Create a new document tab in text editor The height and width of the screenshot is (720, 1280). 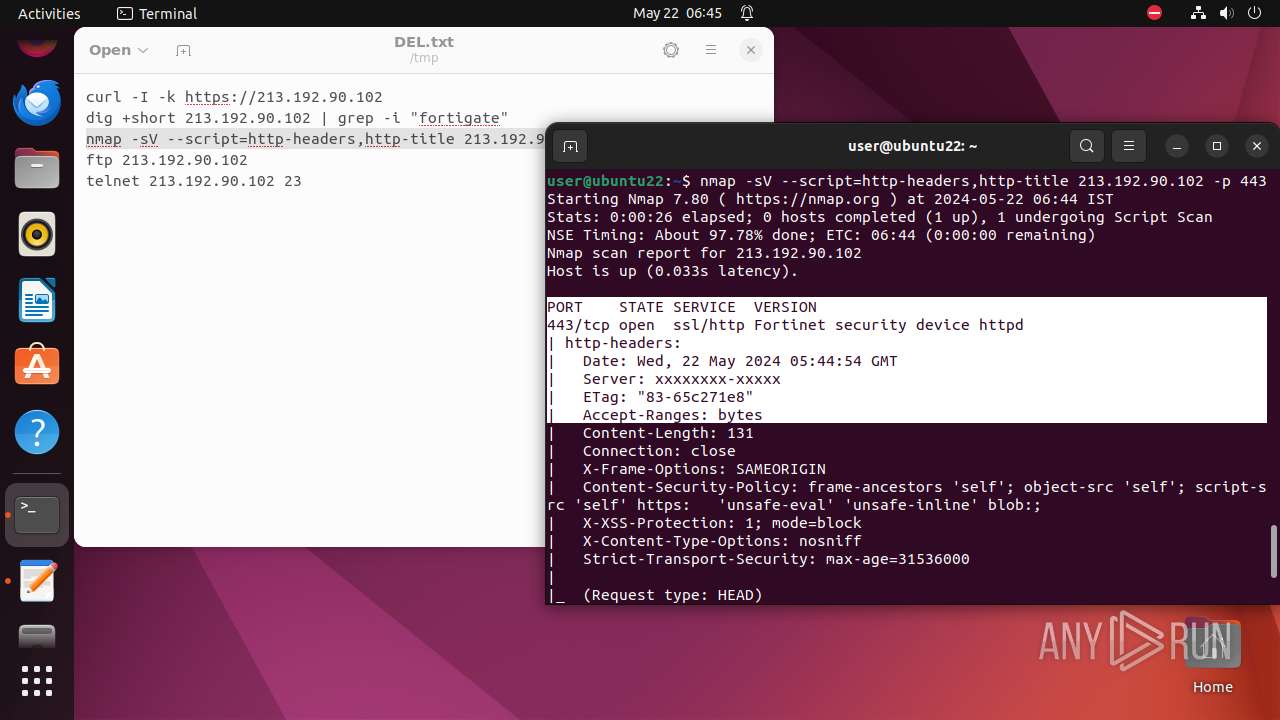coord(183,50)
